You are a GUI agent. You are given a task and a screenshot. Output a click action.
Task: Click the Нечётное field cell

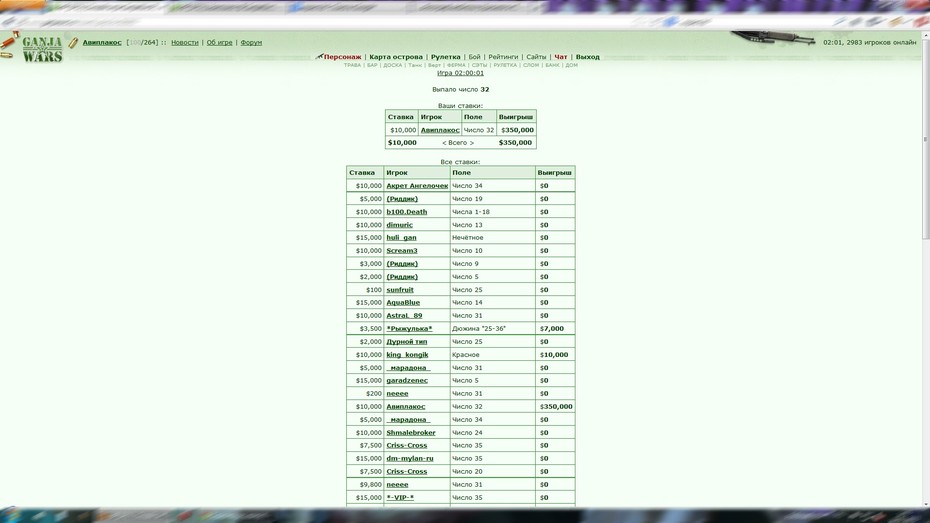[492, 238]
